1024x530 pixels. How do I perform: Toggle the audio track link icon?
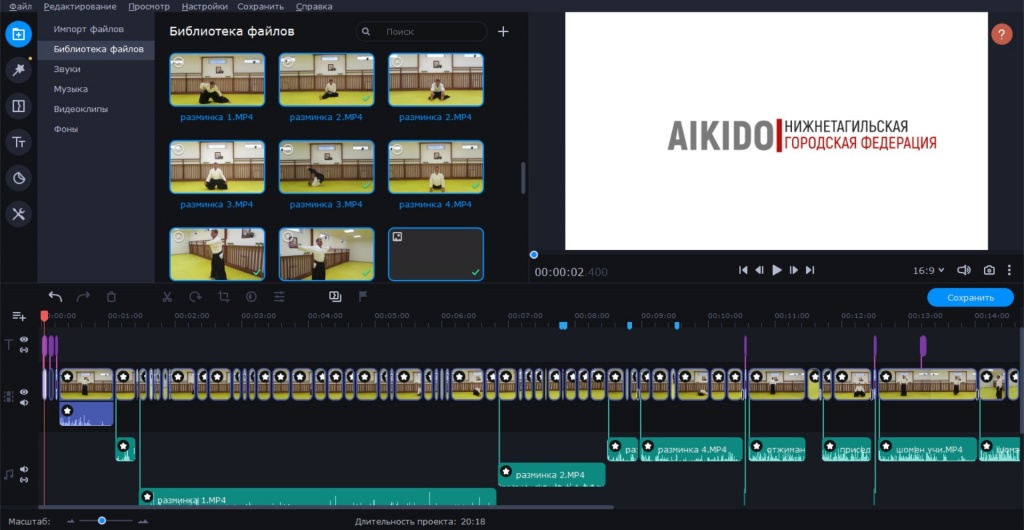pos(24,480)
